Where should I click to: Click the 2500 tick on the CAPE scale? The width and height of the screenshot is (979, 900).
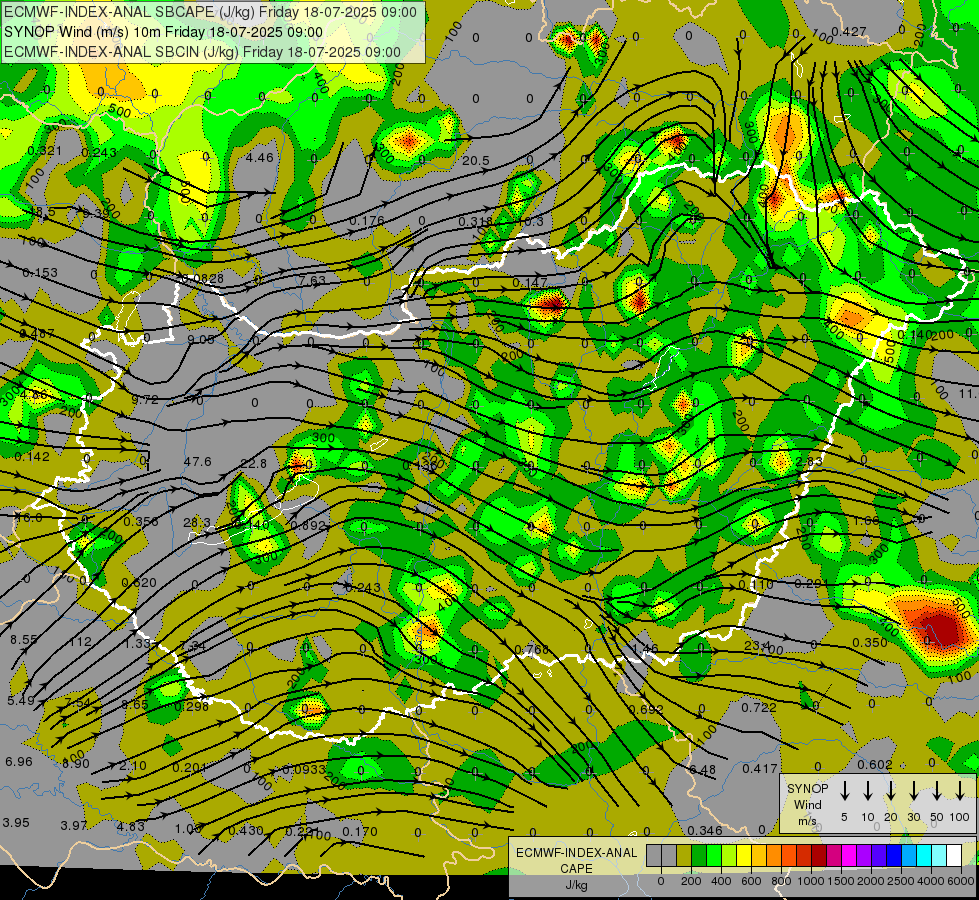click(901, 881)
